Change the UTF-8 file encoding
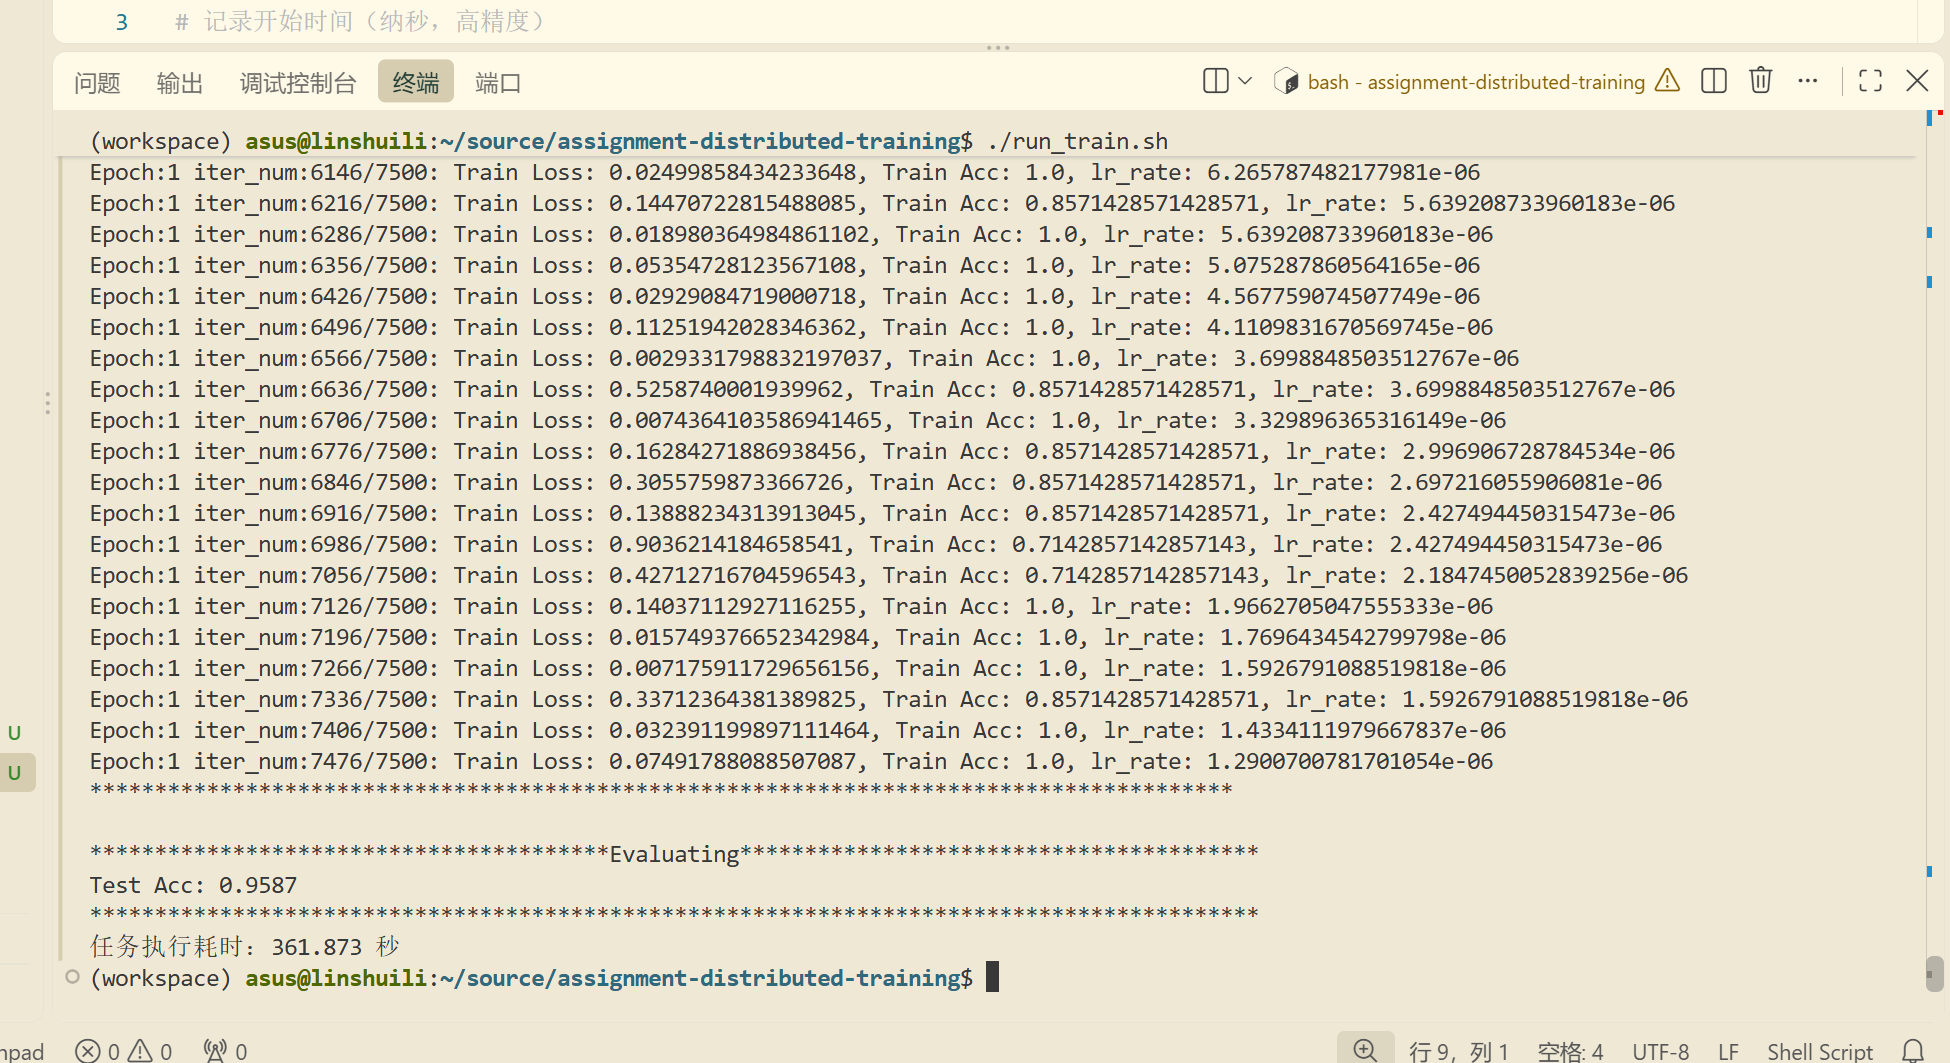 tap(1660, 1051)
